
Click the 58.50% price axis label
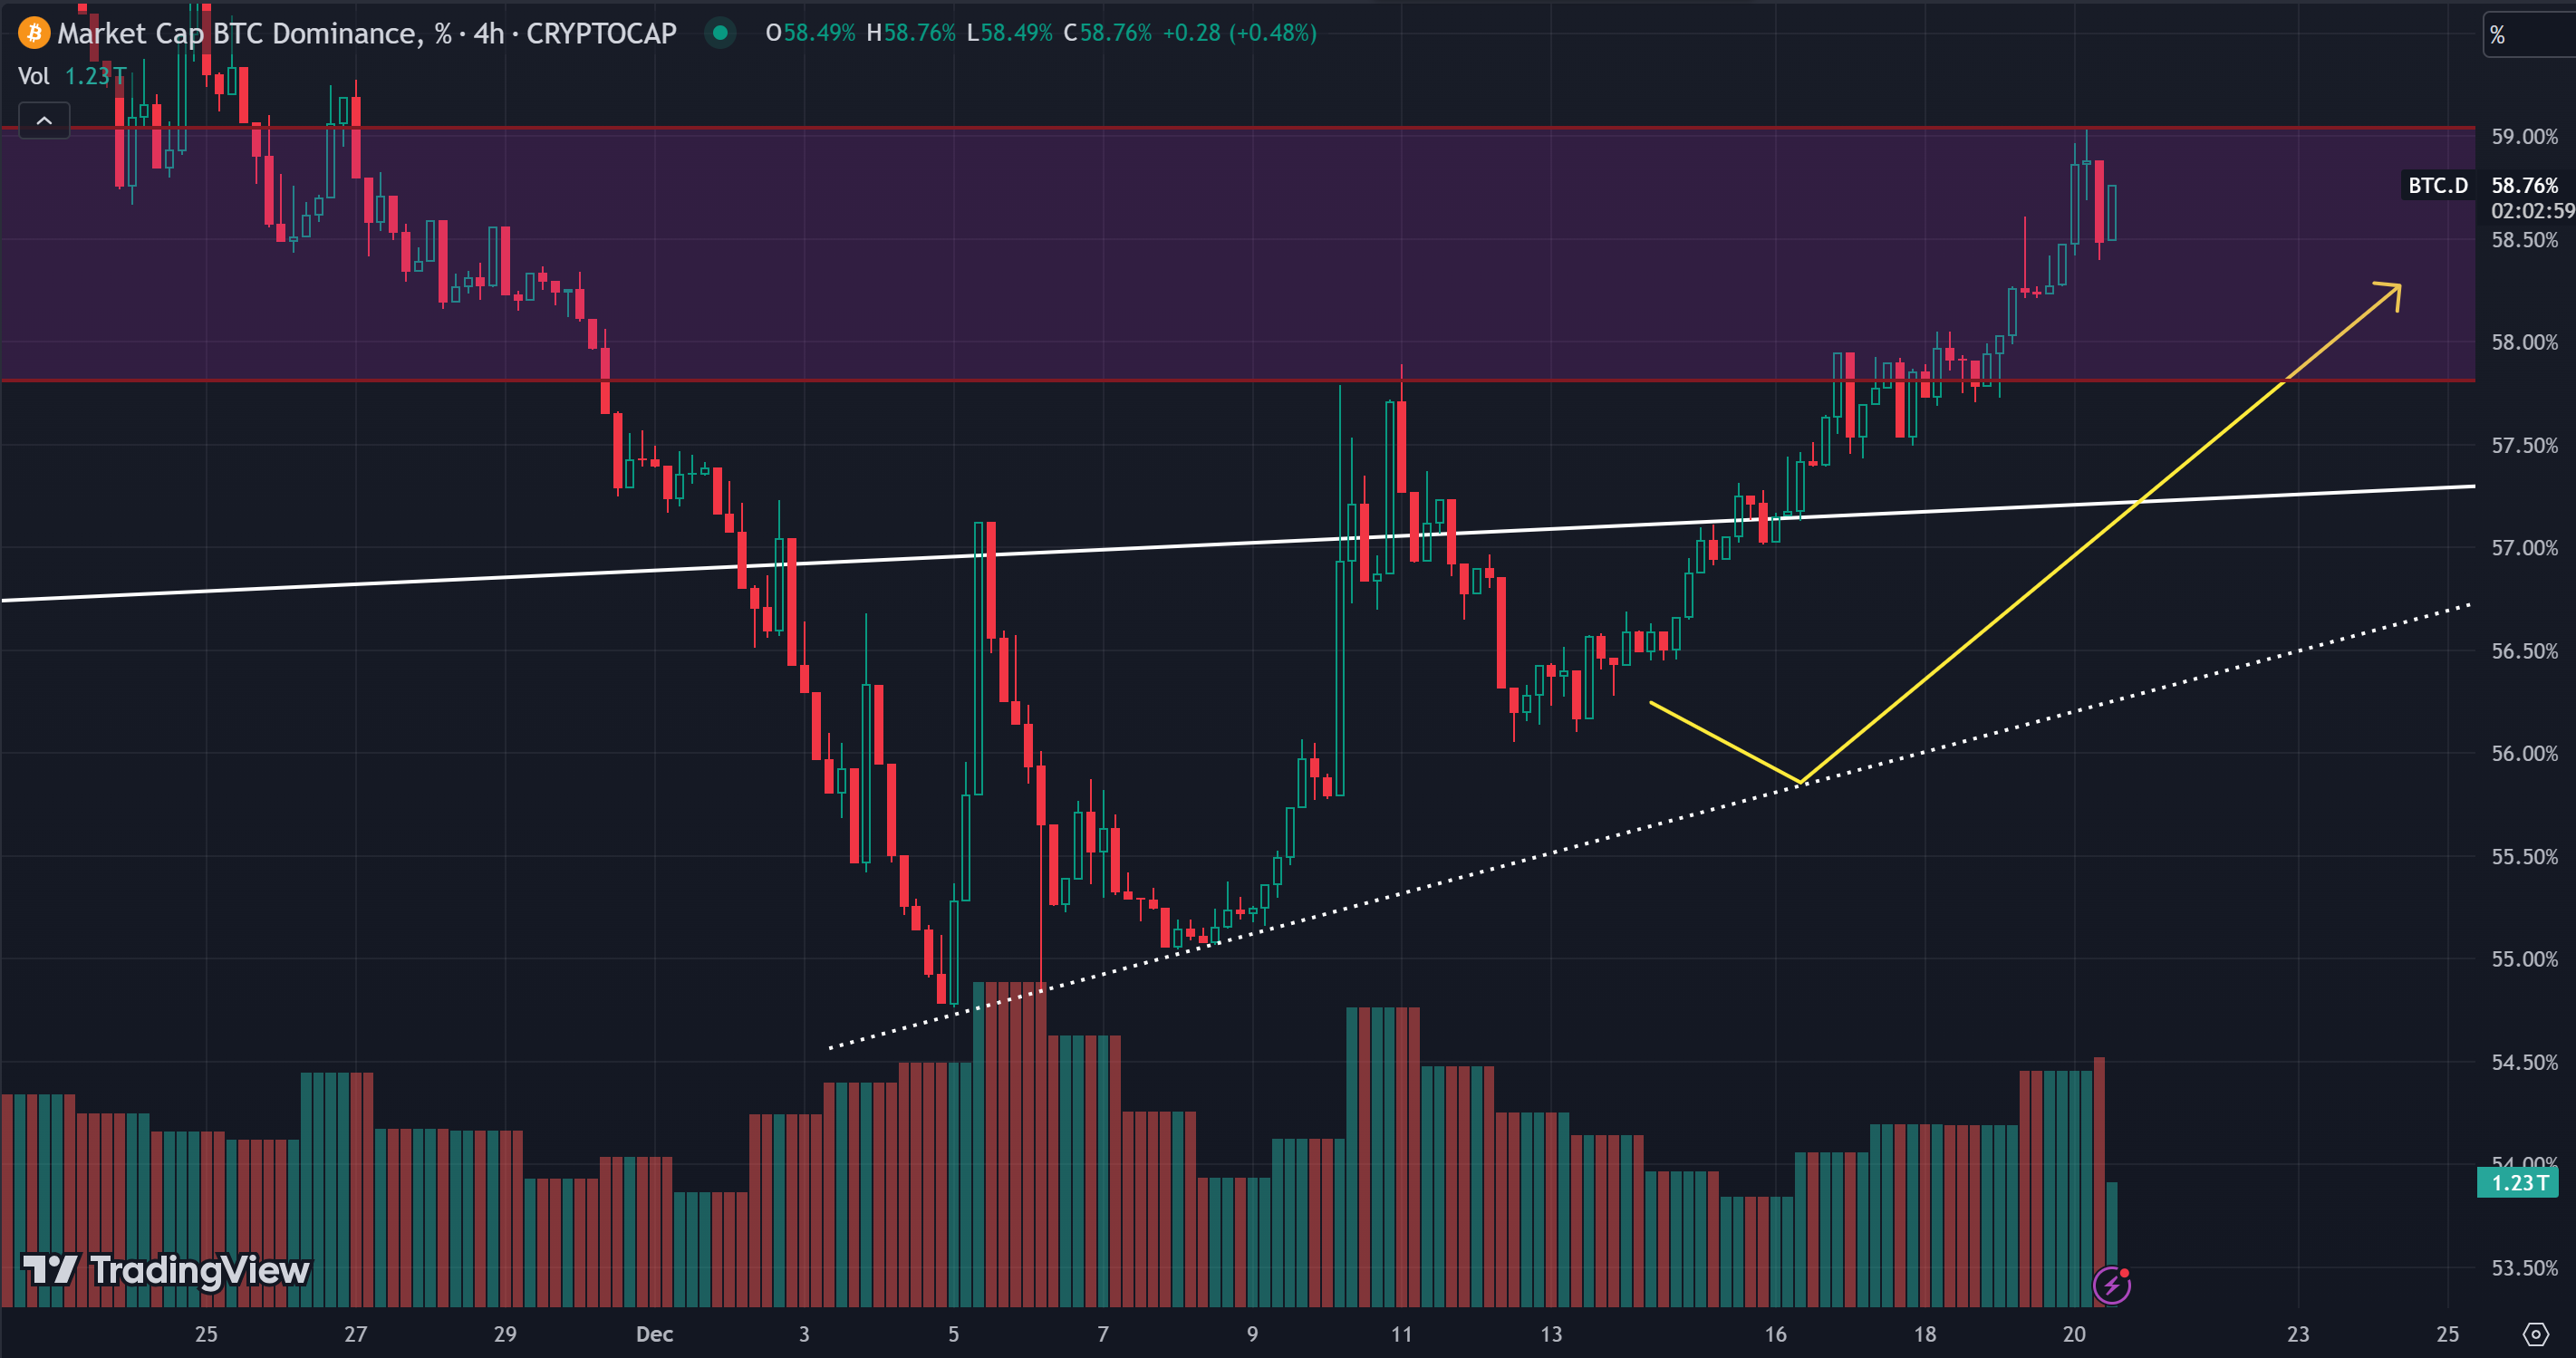2524,240
